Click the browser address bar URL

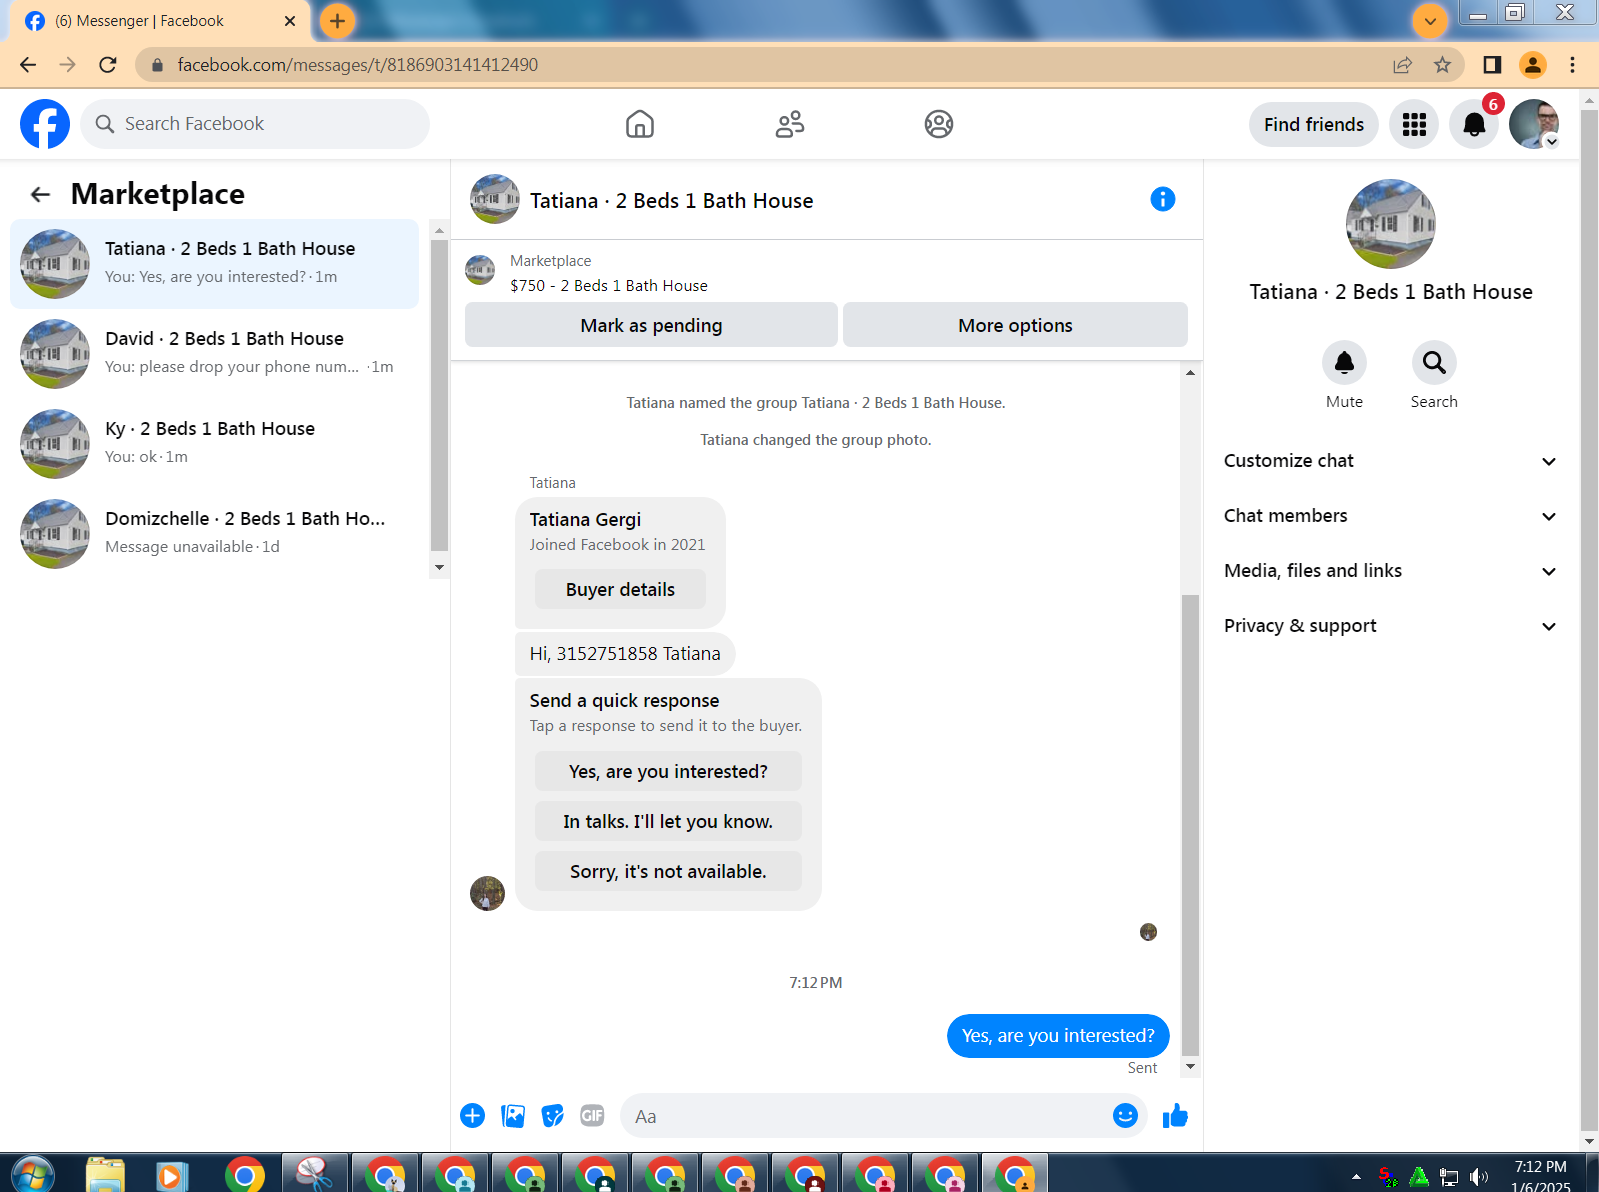coord(357,65)
